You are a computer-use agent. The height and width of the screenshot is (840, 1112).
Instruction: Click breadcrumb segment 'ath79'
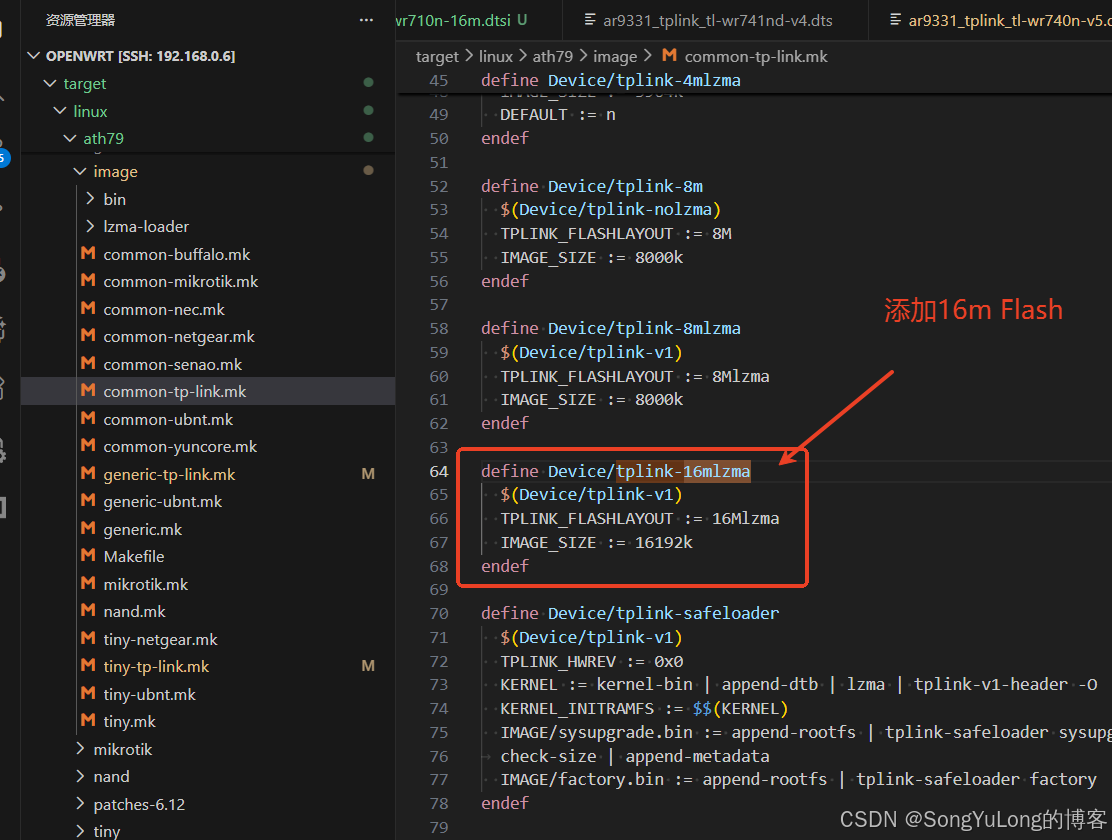coord(552,56)
